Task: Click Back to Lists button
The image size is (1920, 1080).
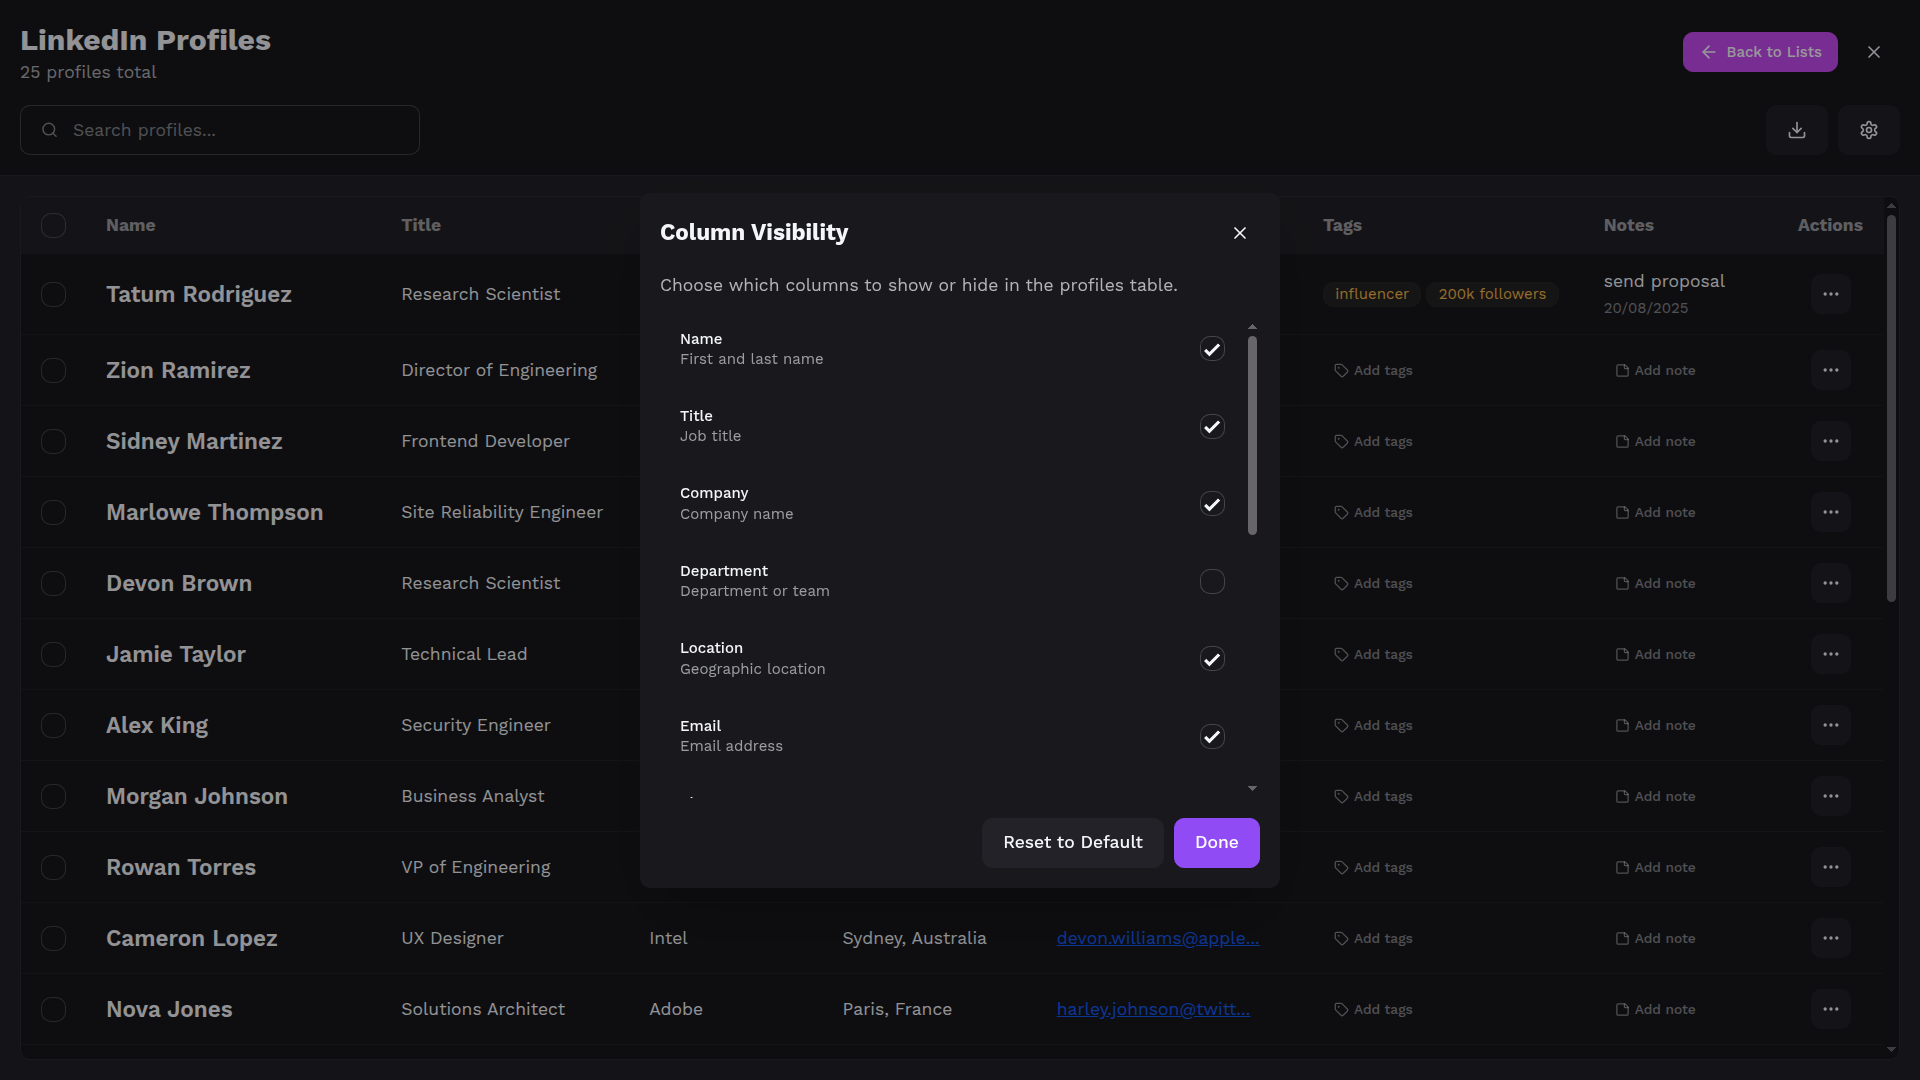Action: click(1759, 52)
